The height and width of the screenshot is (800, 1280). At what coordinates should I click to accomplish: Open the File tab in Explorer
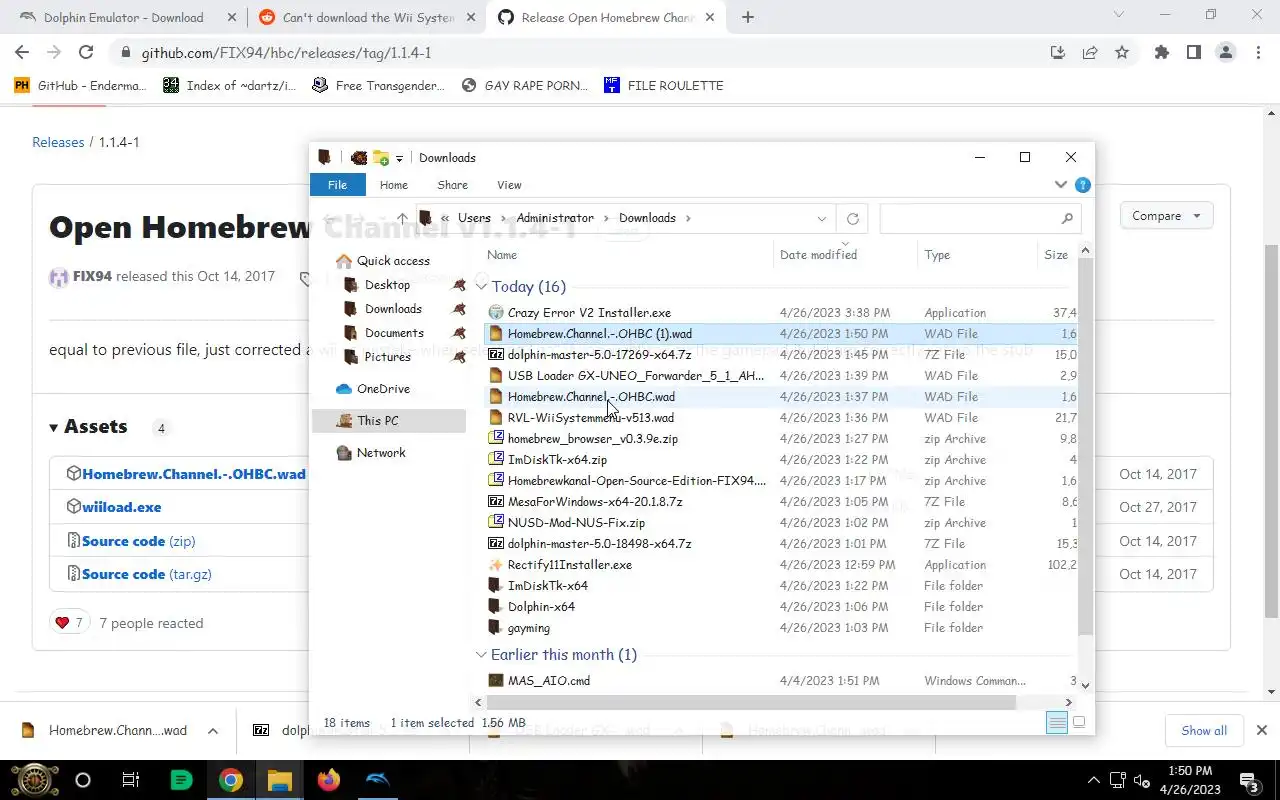coord(337,185)
